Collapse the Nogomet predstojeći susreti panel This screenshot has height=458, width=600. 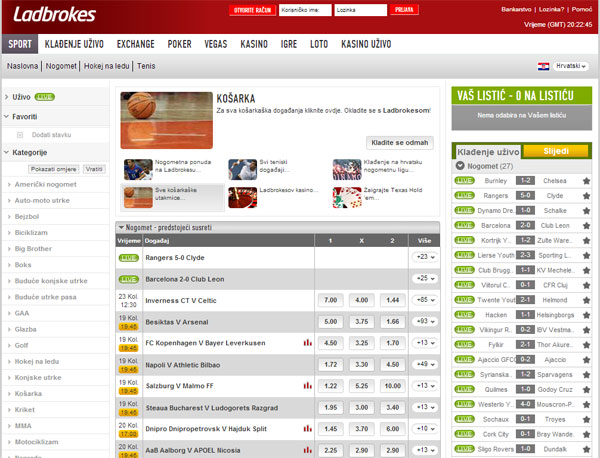coord(121,228)
